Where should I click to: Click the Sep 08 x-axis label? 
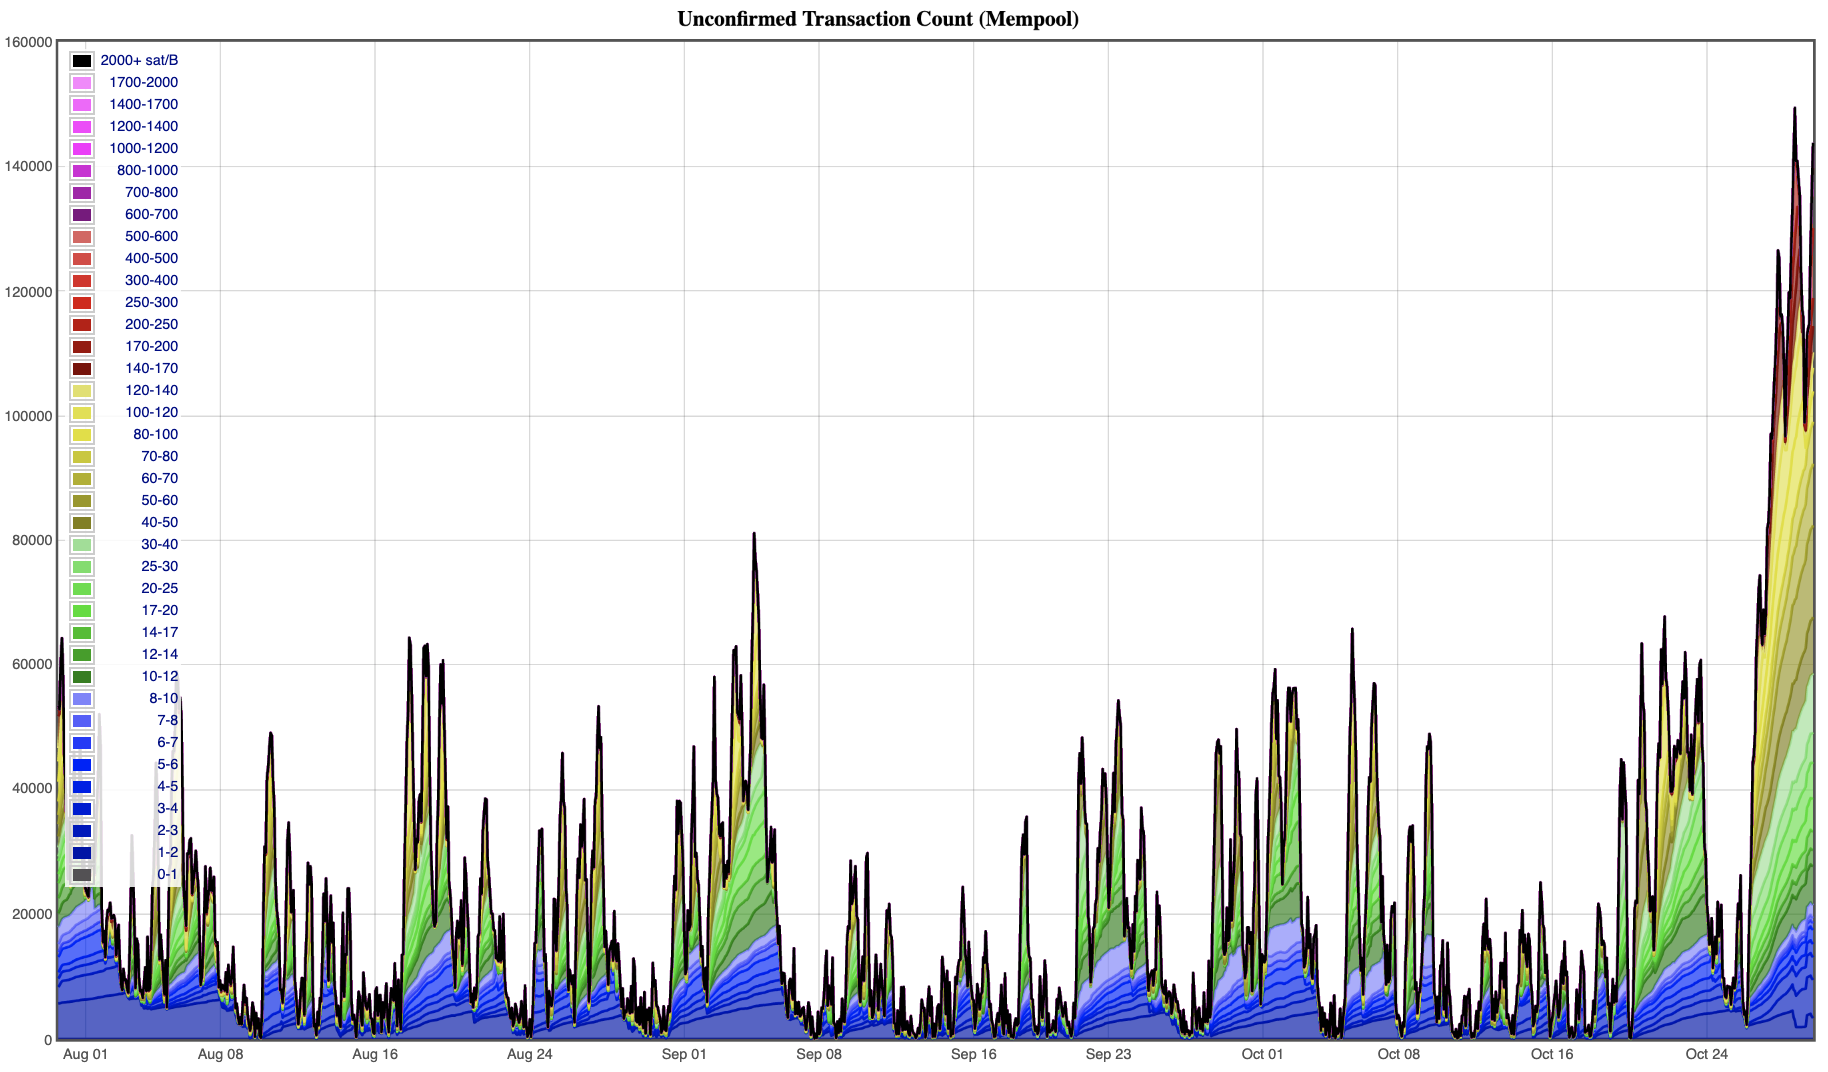(819, 1054)
